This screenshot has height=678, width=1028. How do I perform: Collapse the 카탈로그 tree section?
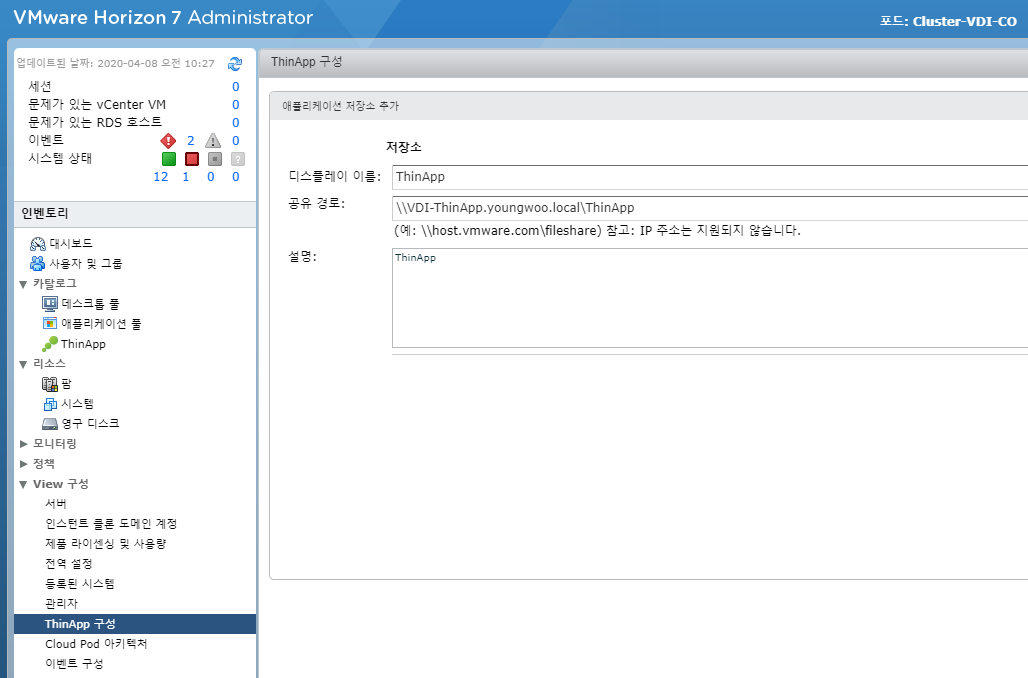tap(23, 284)
